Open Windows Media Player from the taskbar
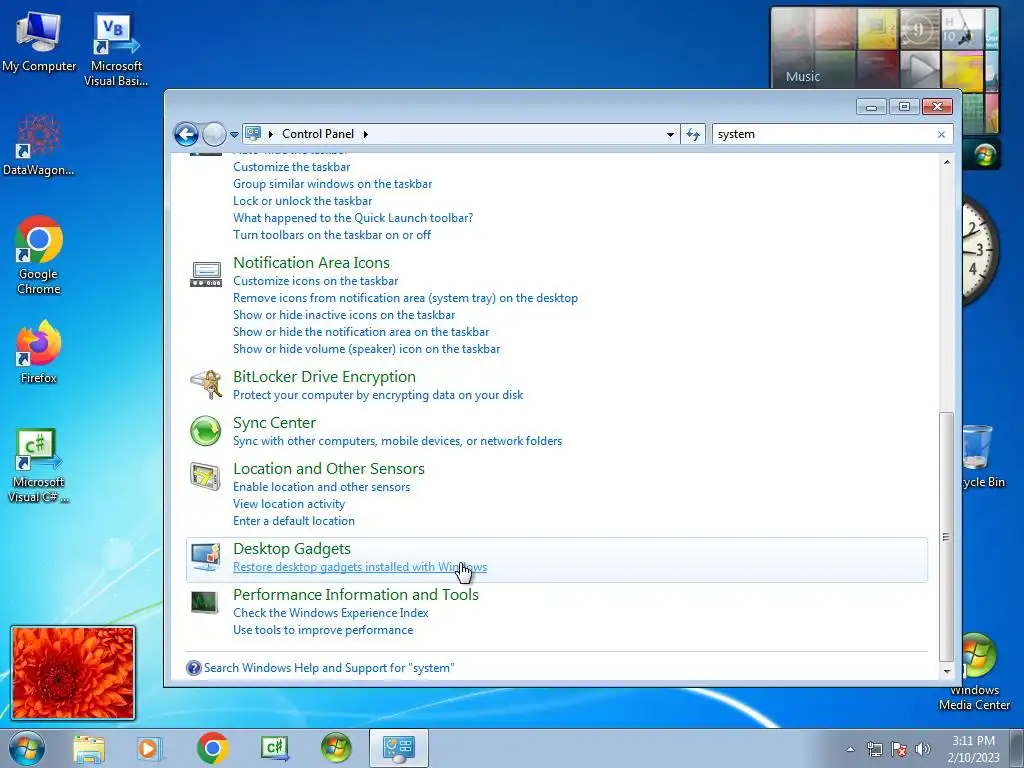 click(149, 748)
